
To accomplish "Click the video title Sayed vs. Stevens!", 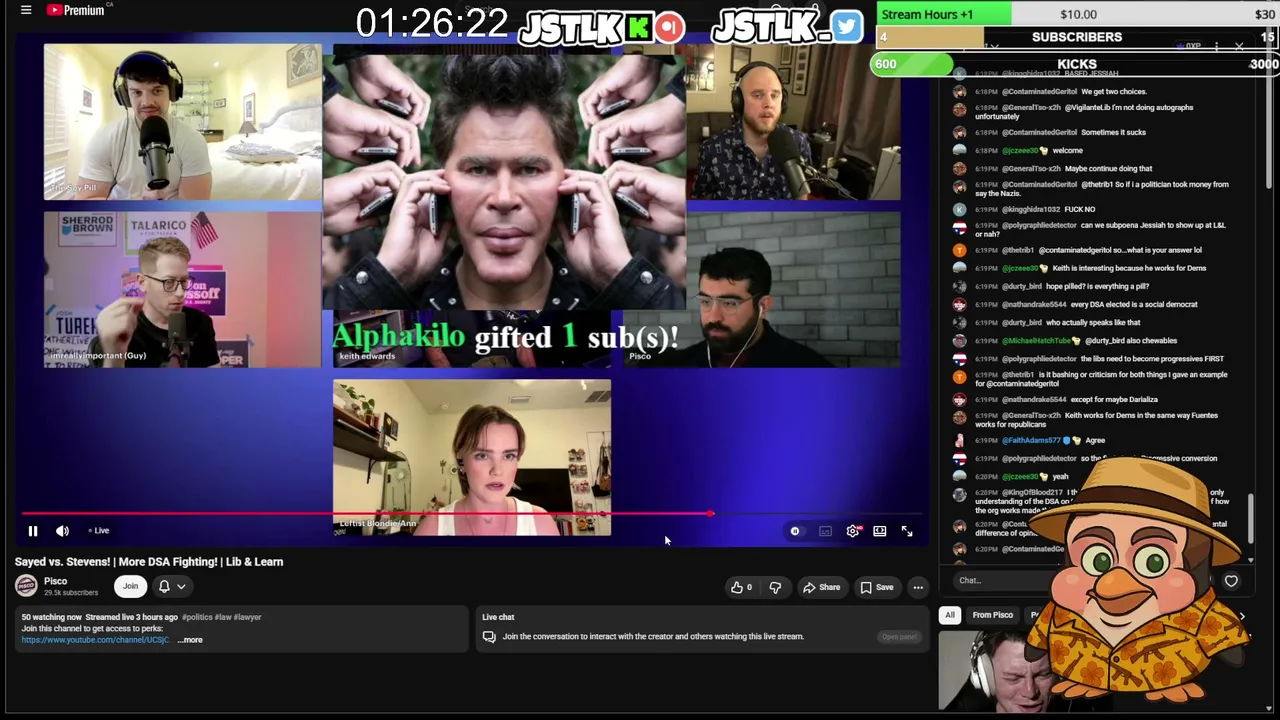I will tap(149, 562).
